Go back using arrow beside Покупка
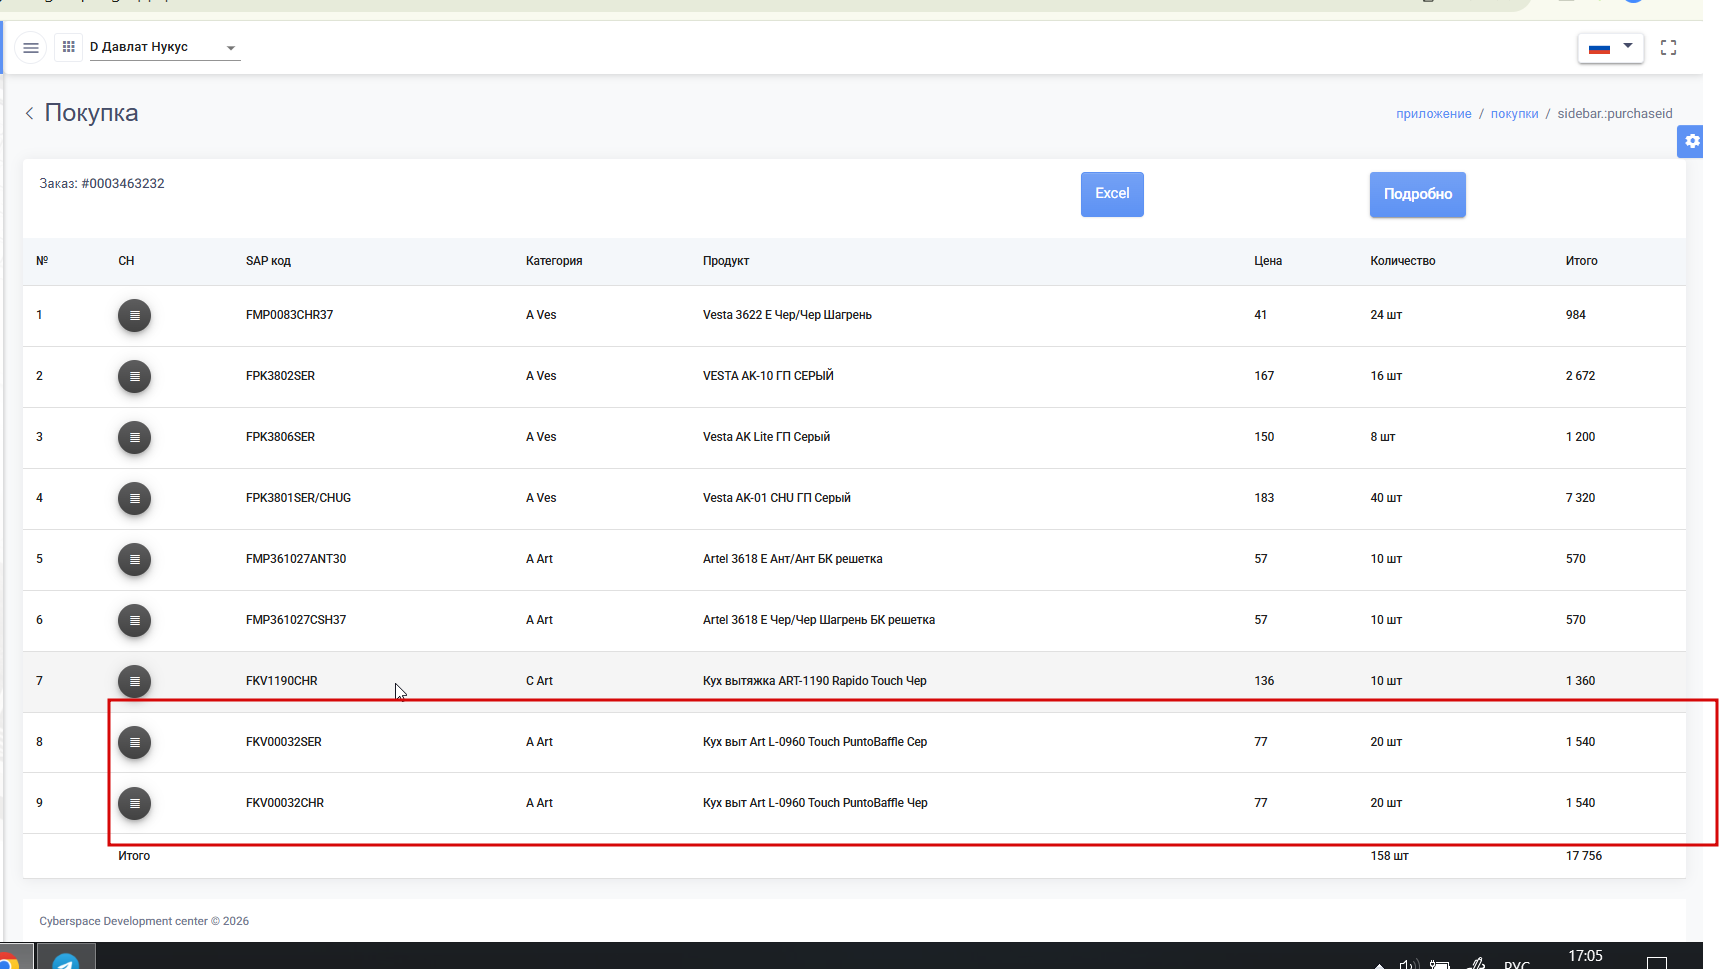1719x969 pixels. click(x=30, y=113)
